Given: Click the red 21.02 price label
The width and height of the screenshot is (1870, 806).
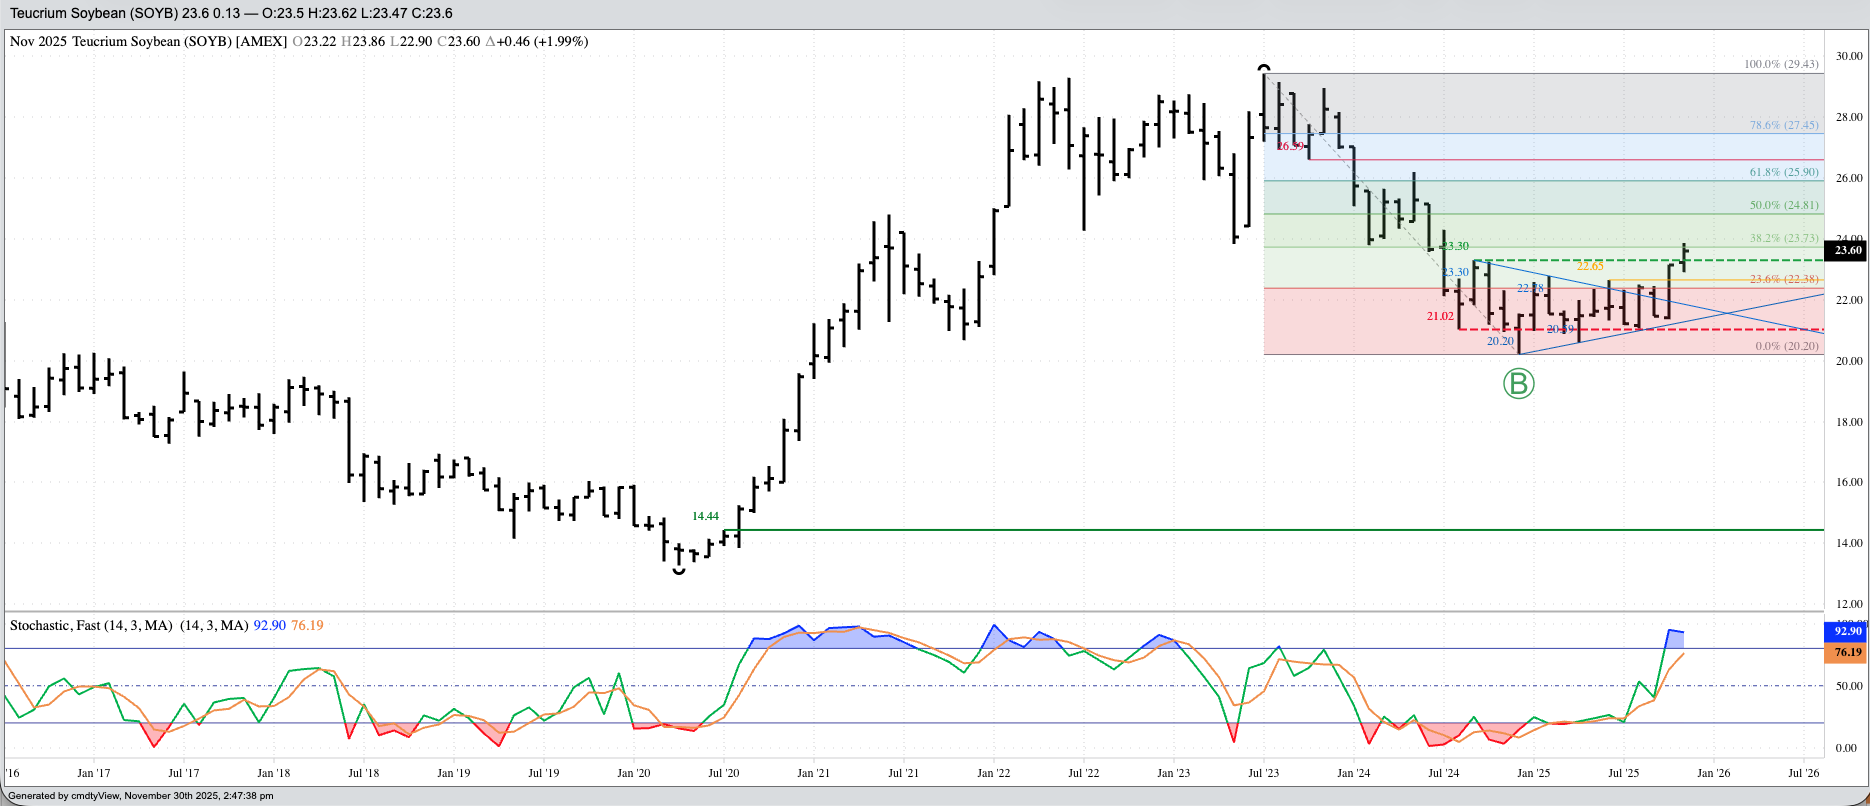Looking at the screenshot, I should coord(1440,316).
